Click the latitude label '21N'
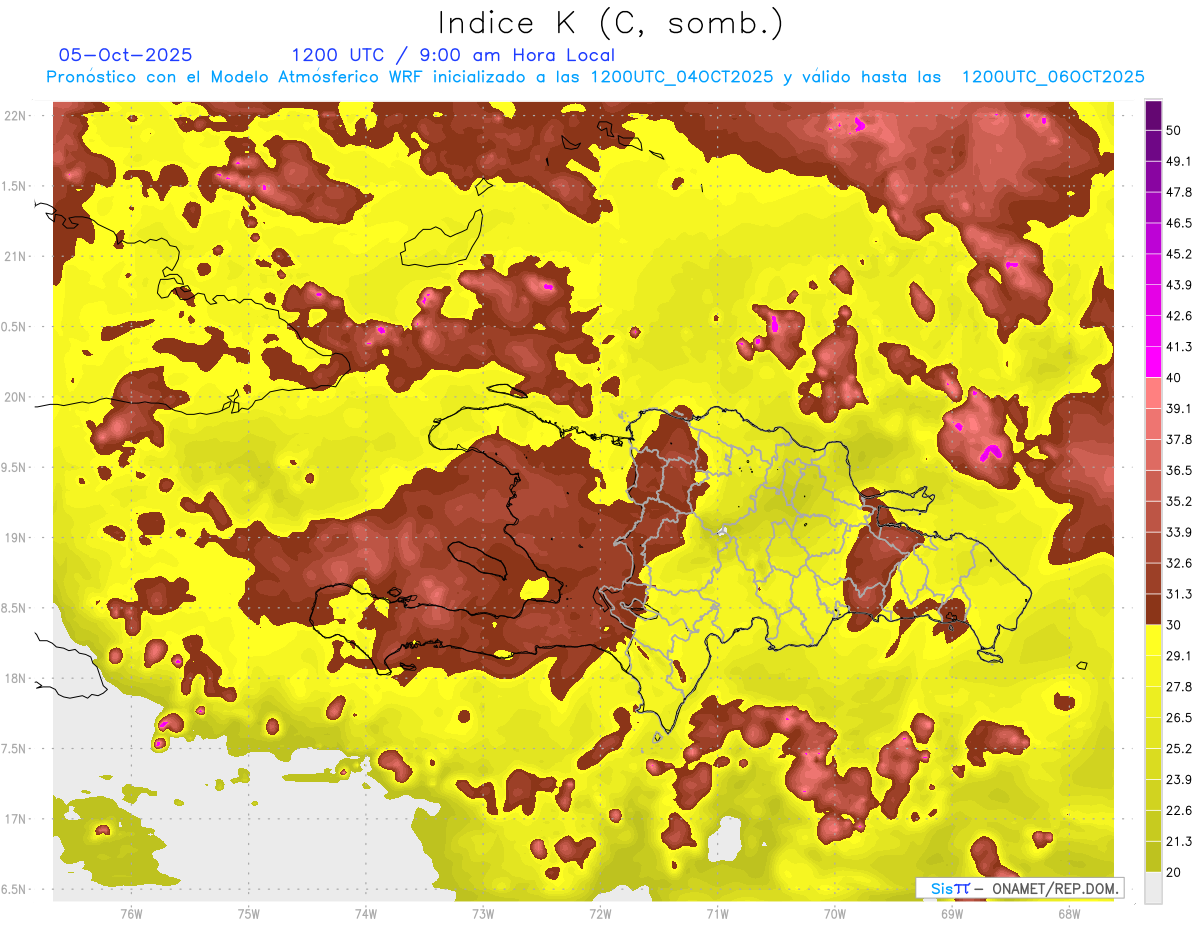 coord(15,256)
